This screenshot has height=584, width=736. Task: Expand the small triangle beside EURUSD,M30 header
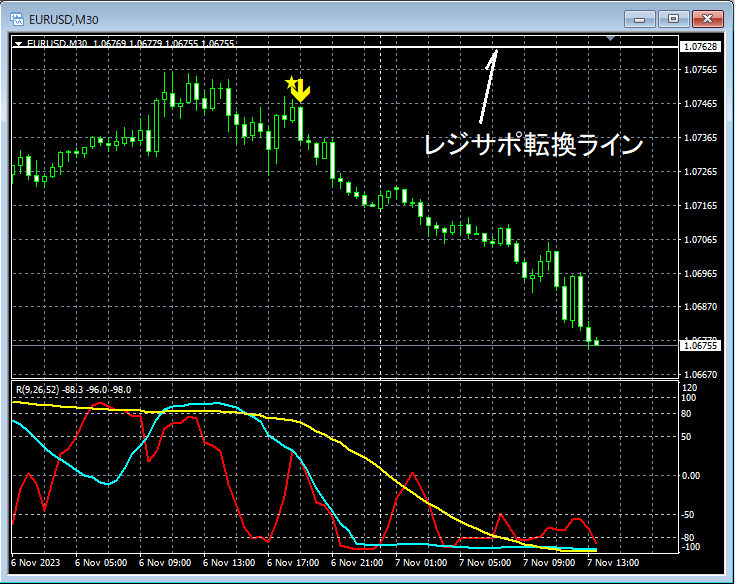pyautogui.click(x=18, y=44)
